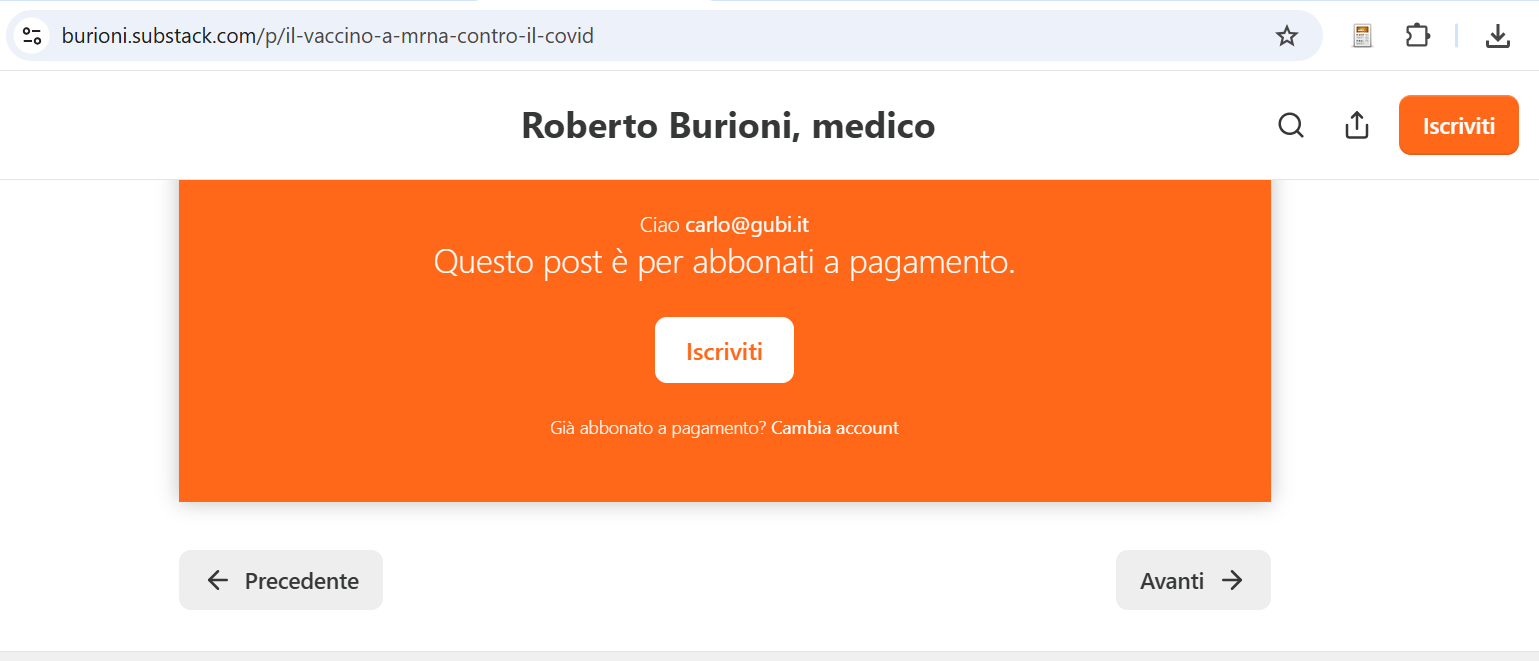Open the search magnifier in the Substack header
This screenshot has height=661, width=1539.
(1291, 126)
